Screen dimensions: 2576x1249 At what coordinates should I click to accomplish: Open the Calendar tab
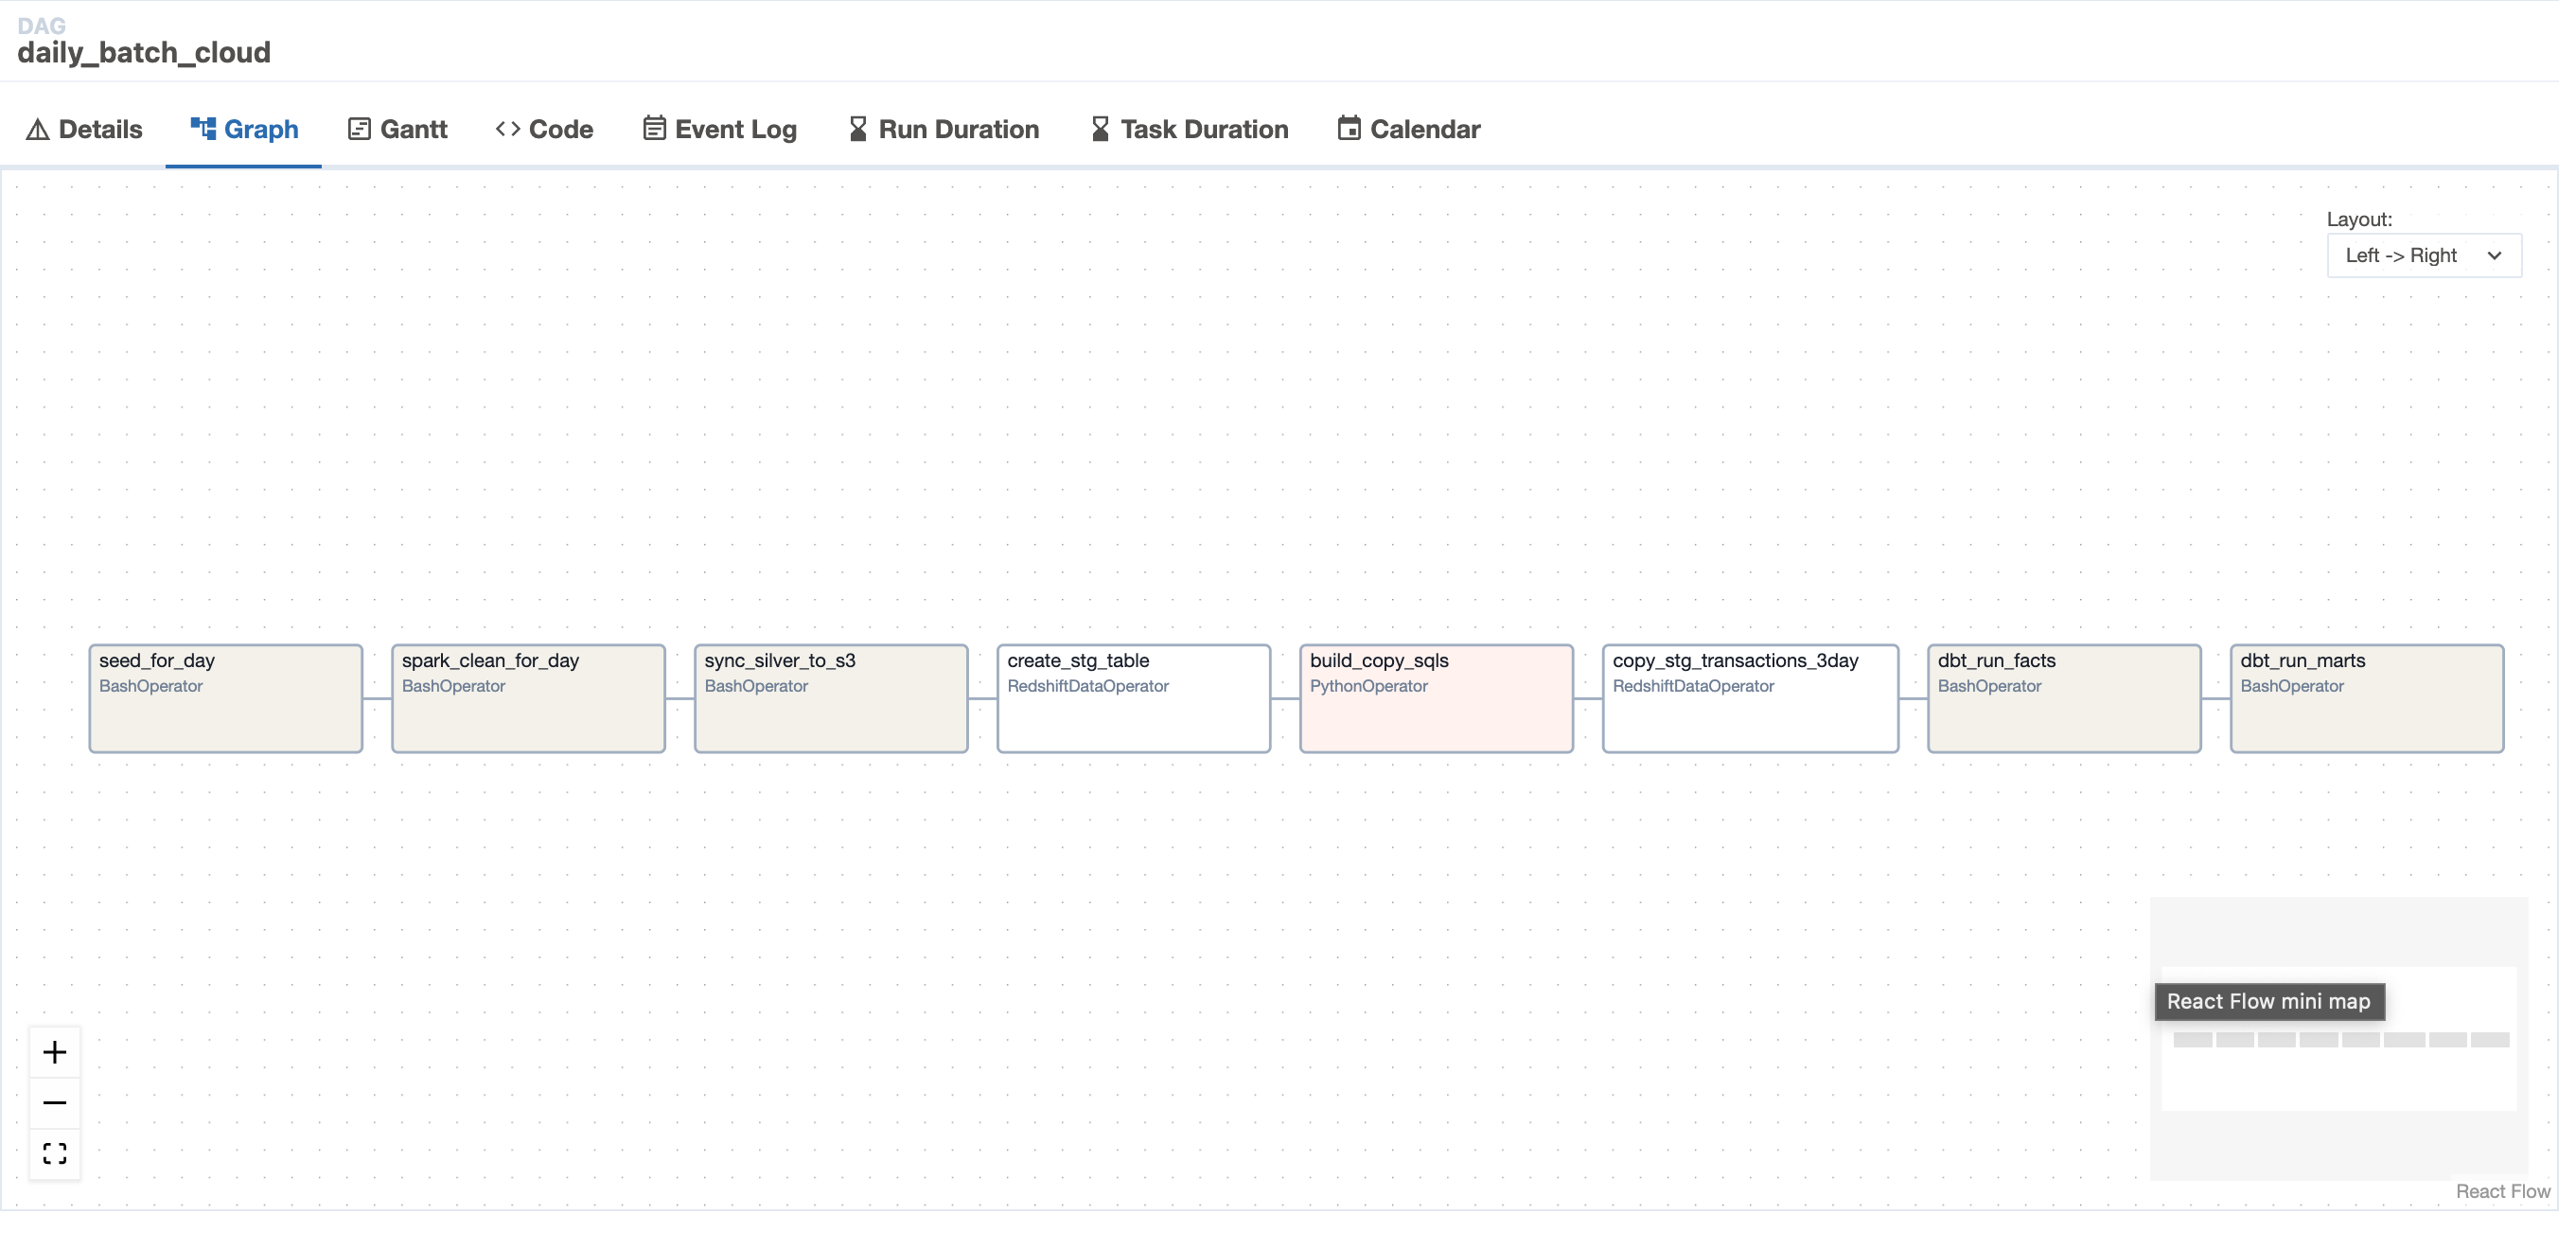[x=1408, y=129]
